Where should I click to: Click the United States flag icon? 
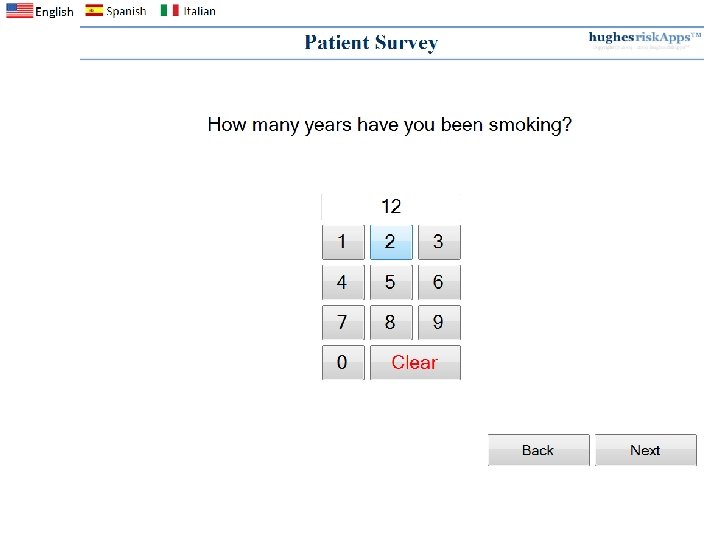20,11
